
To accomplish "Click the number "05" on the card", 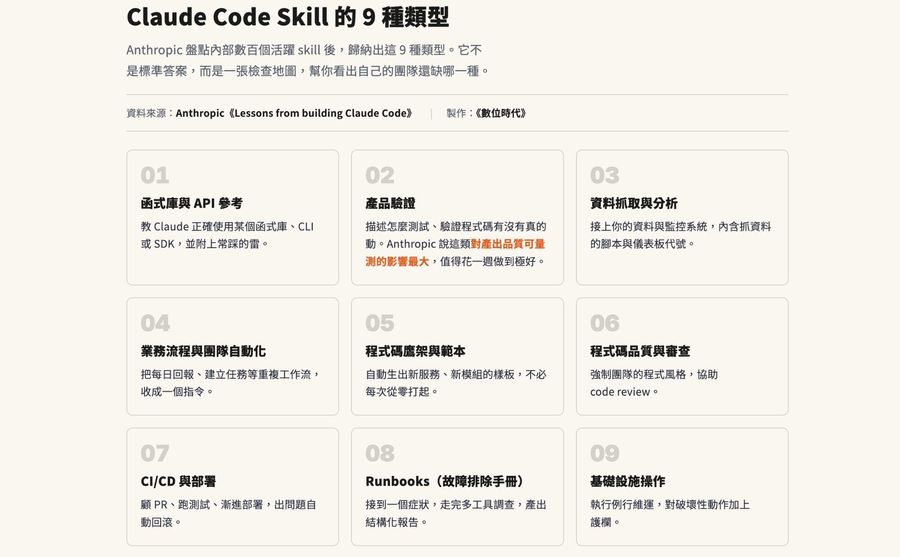I will (x=380, y=323).
